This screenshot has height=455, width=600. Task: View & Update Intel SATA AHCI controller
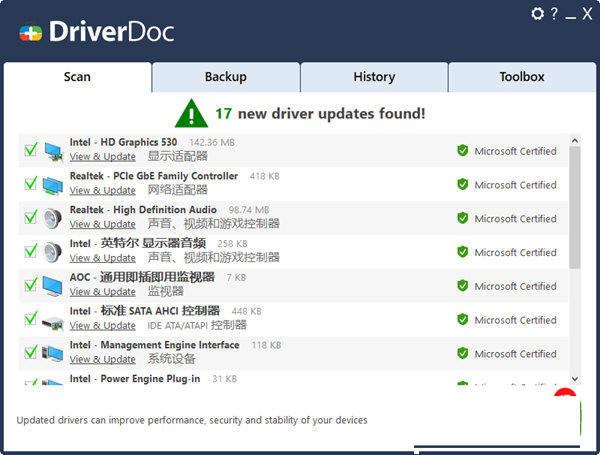103,326
